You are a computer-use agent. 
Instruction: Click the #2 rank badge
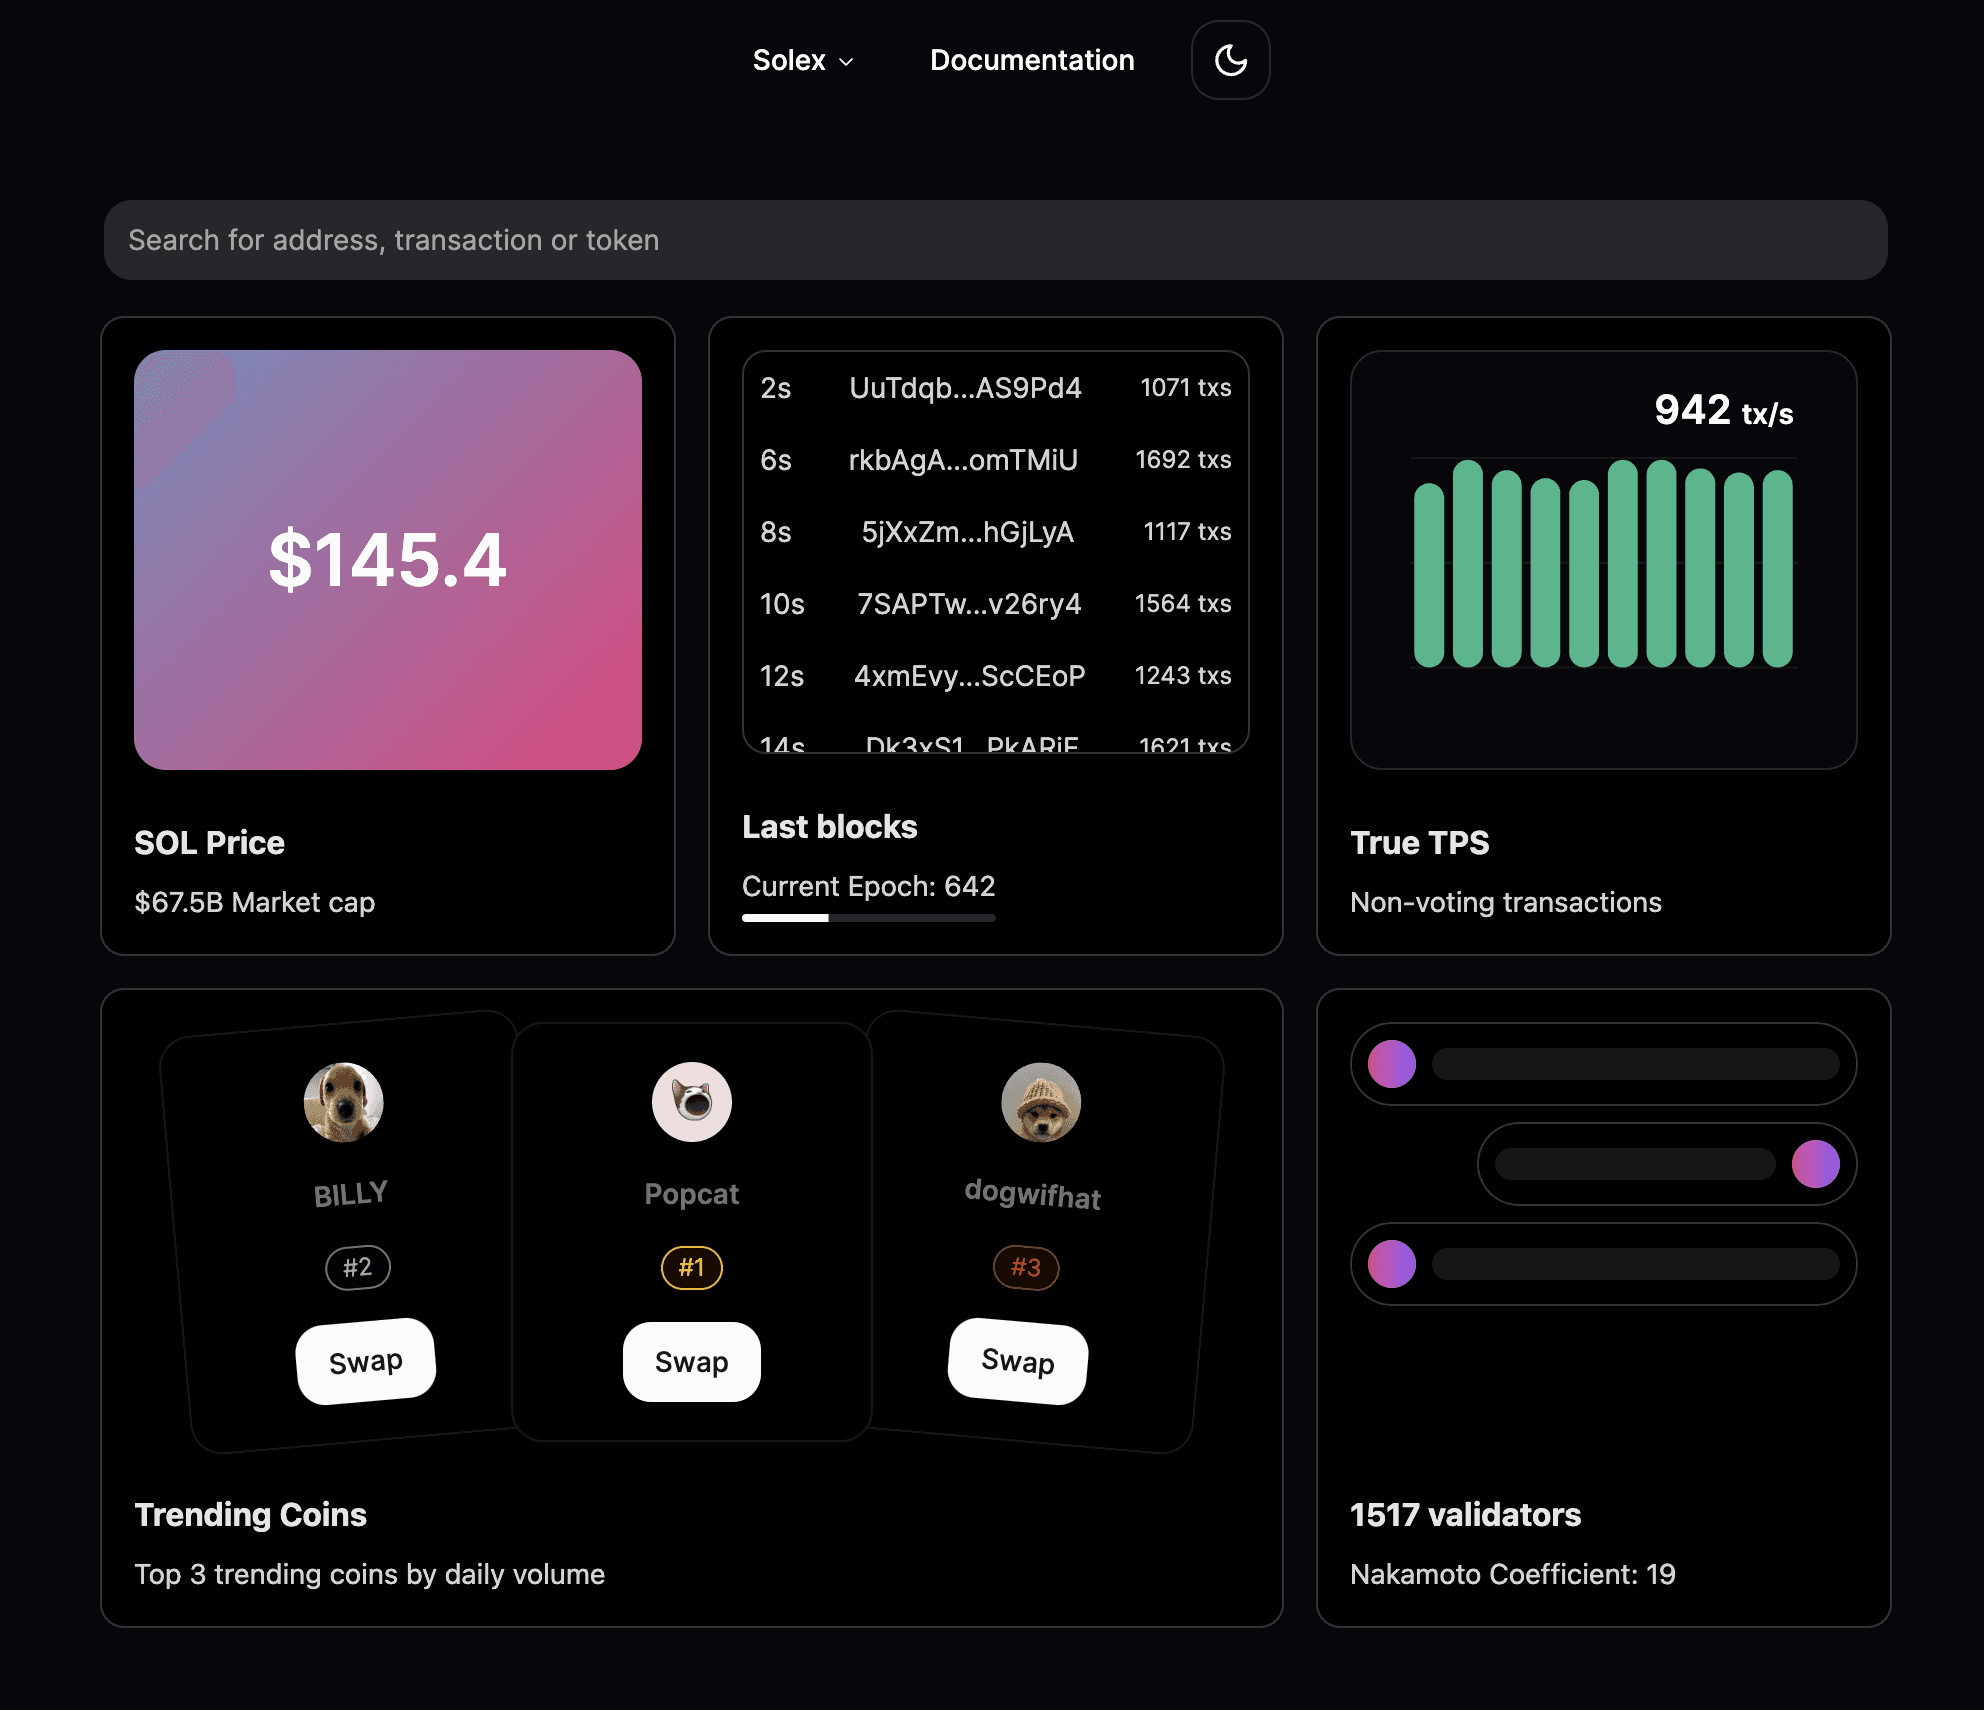(357, 1268)
